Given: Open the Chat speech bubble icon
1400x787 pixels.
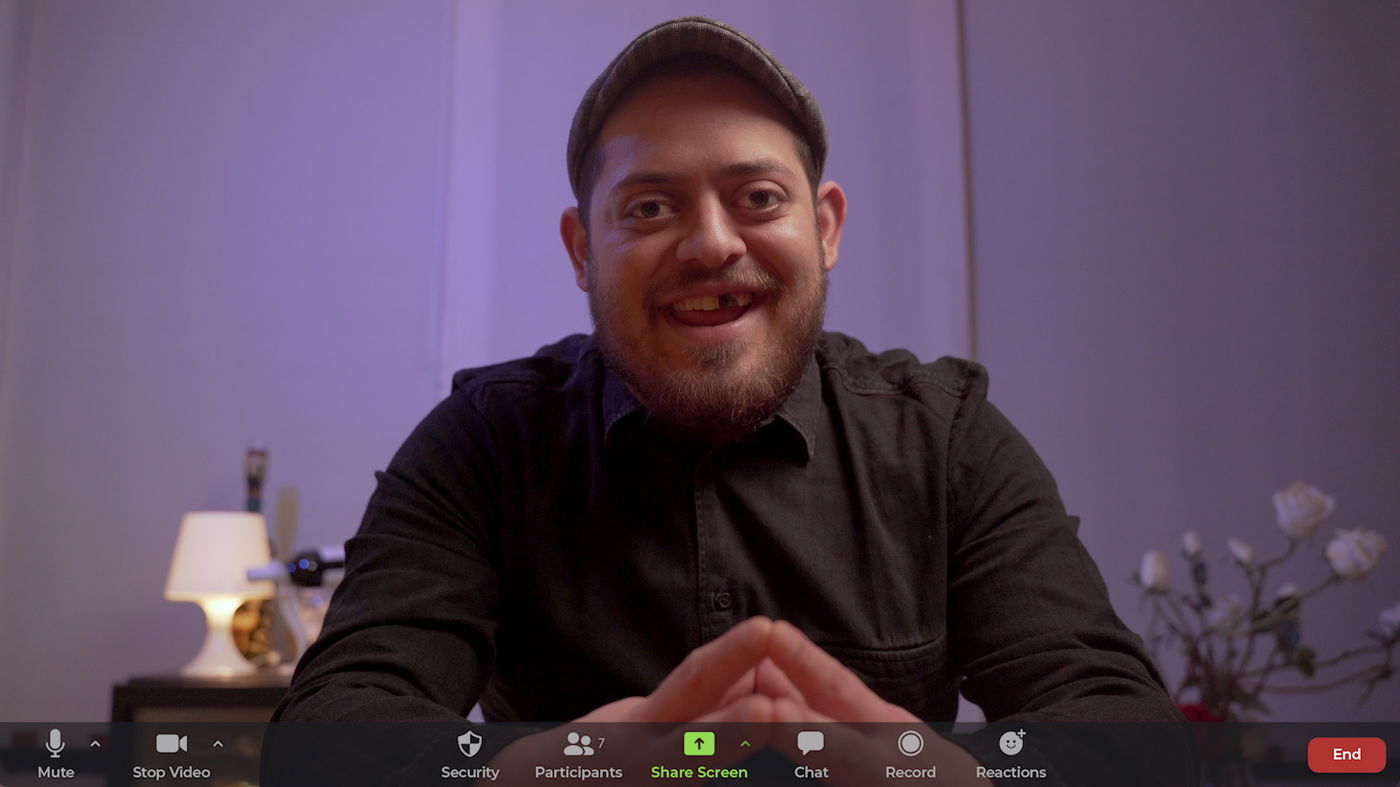Looking at the screenshot, I should [x=810, y=743].
